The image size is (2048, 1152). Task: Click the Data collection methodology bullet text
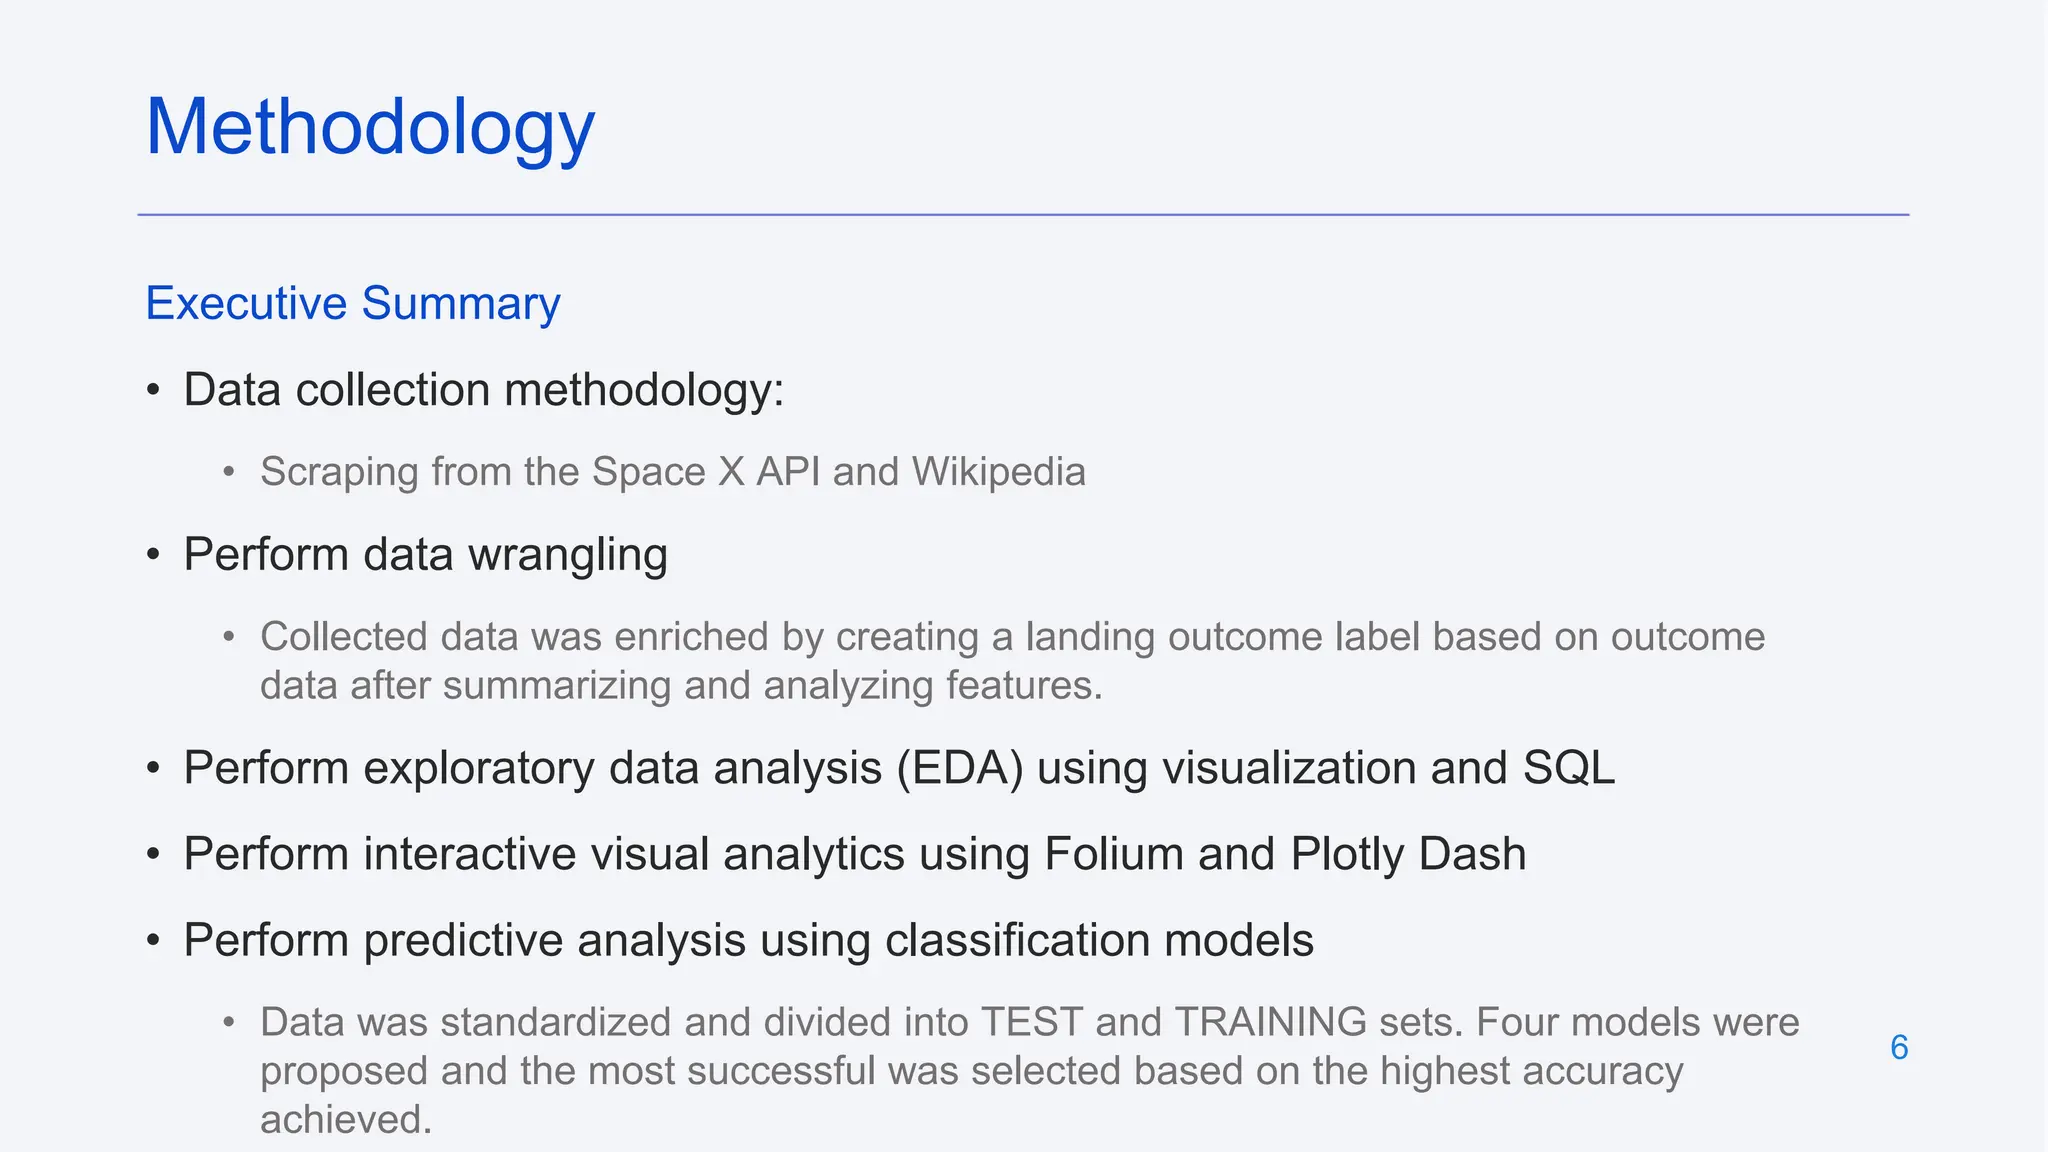[x=483, y=389]
